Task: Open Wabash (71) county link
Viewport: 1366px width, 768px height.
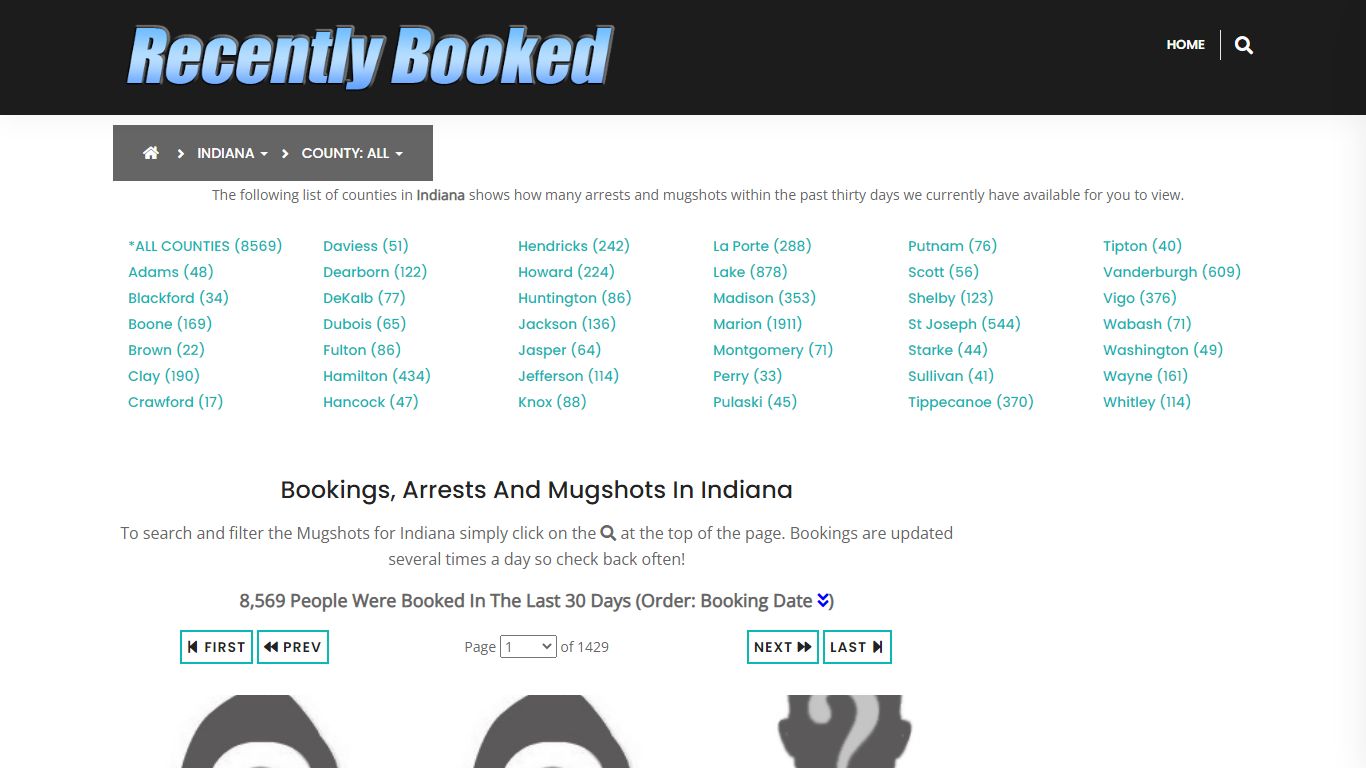Action: click(x=1148, y=324)
